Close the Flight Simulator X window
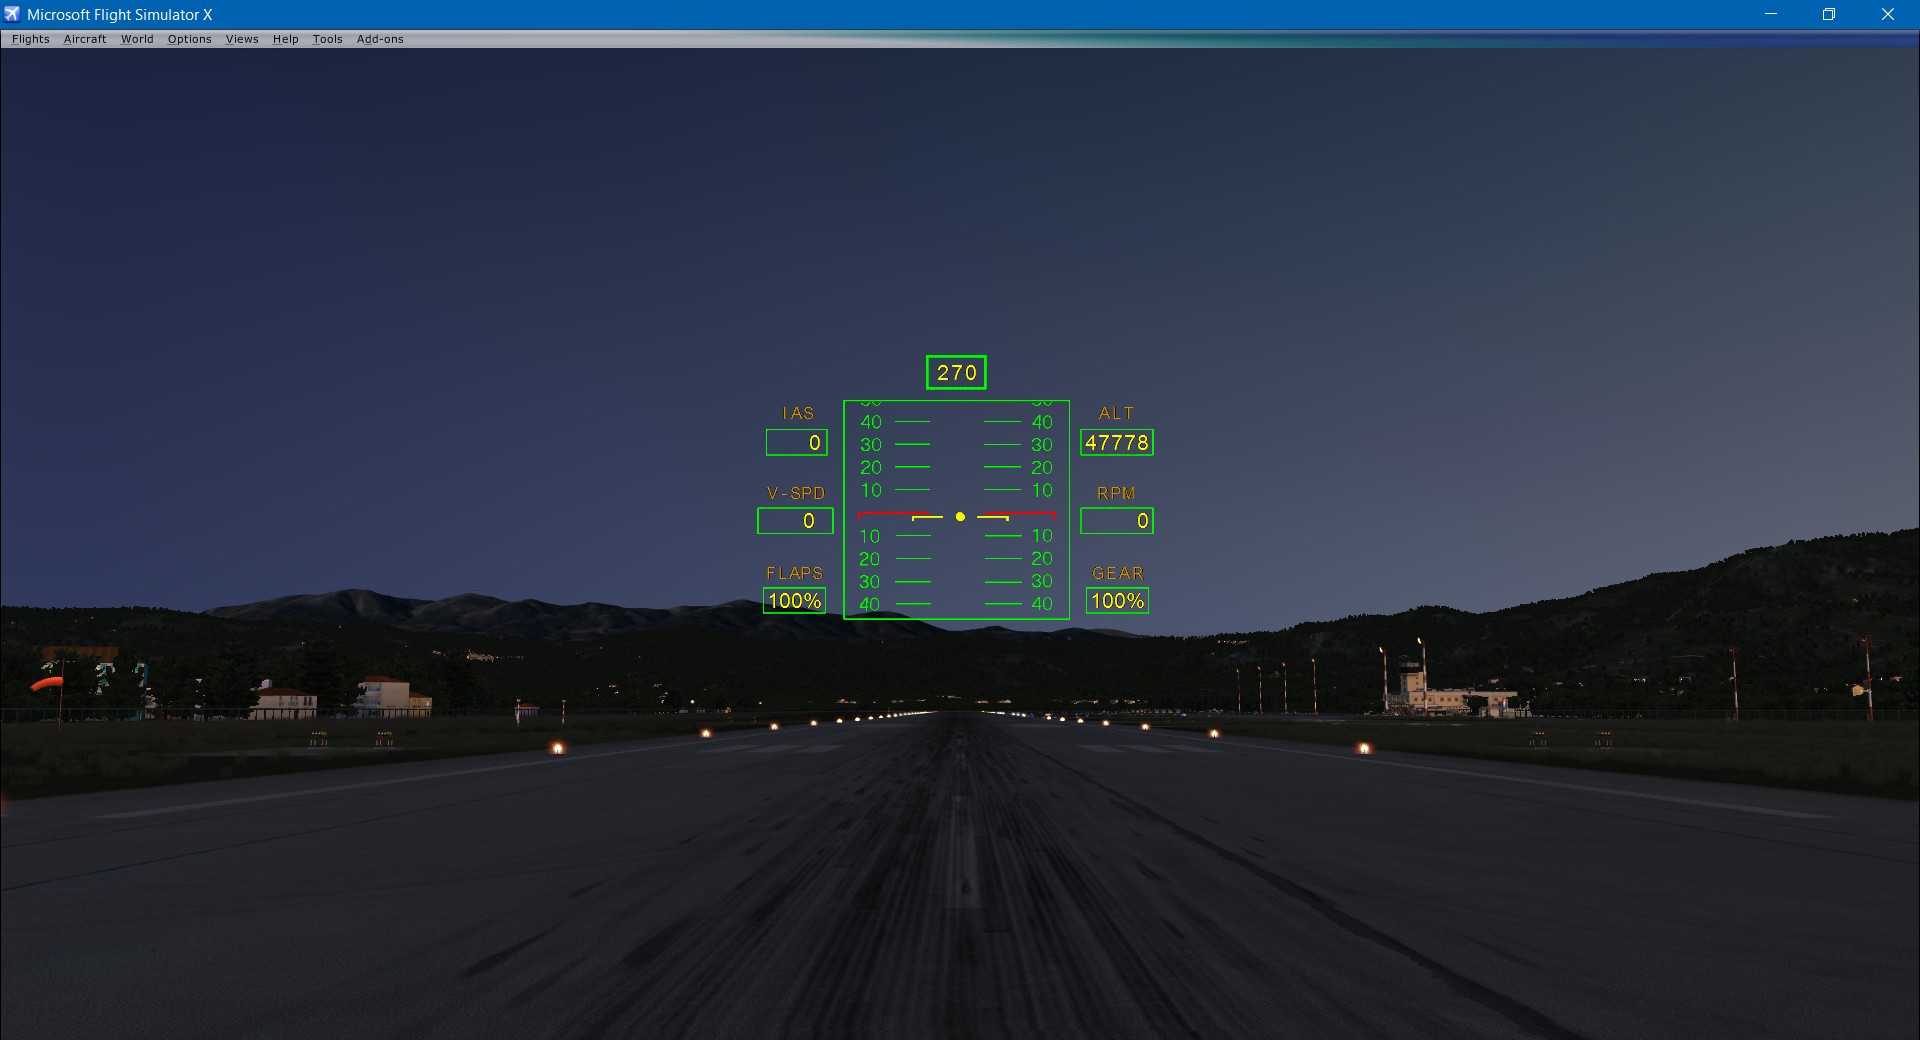 1888,14
